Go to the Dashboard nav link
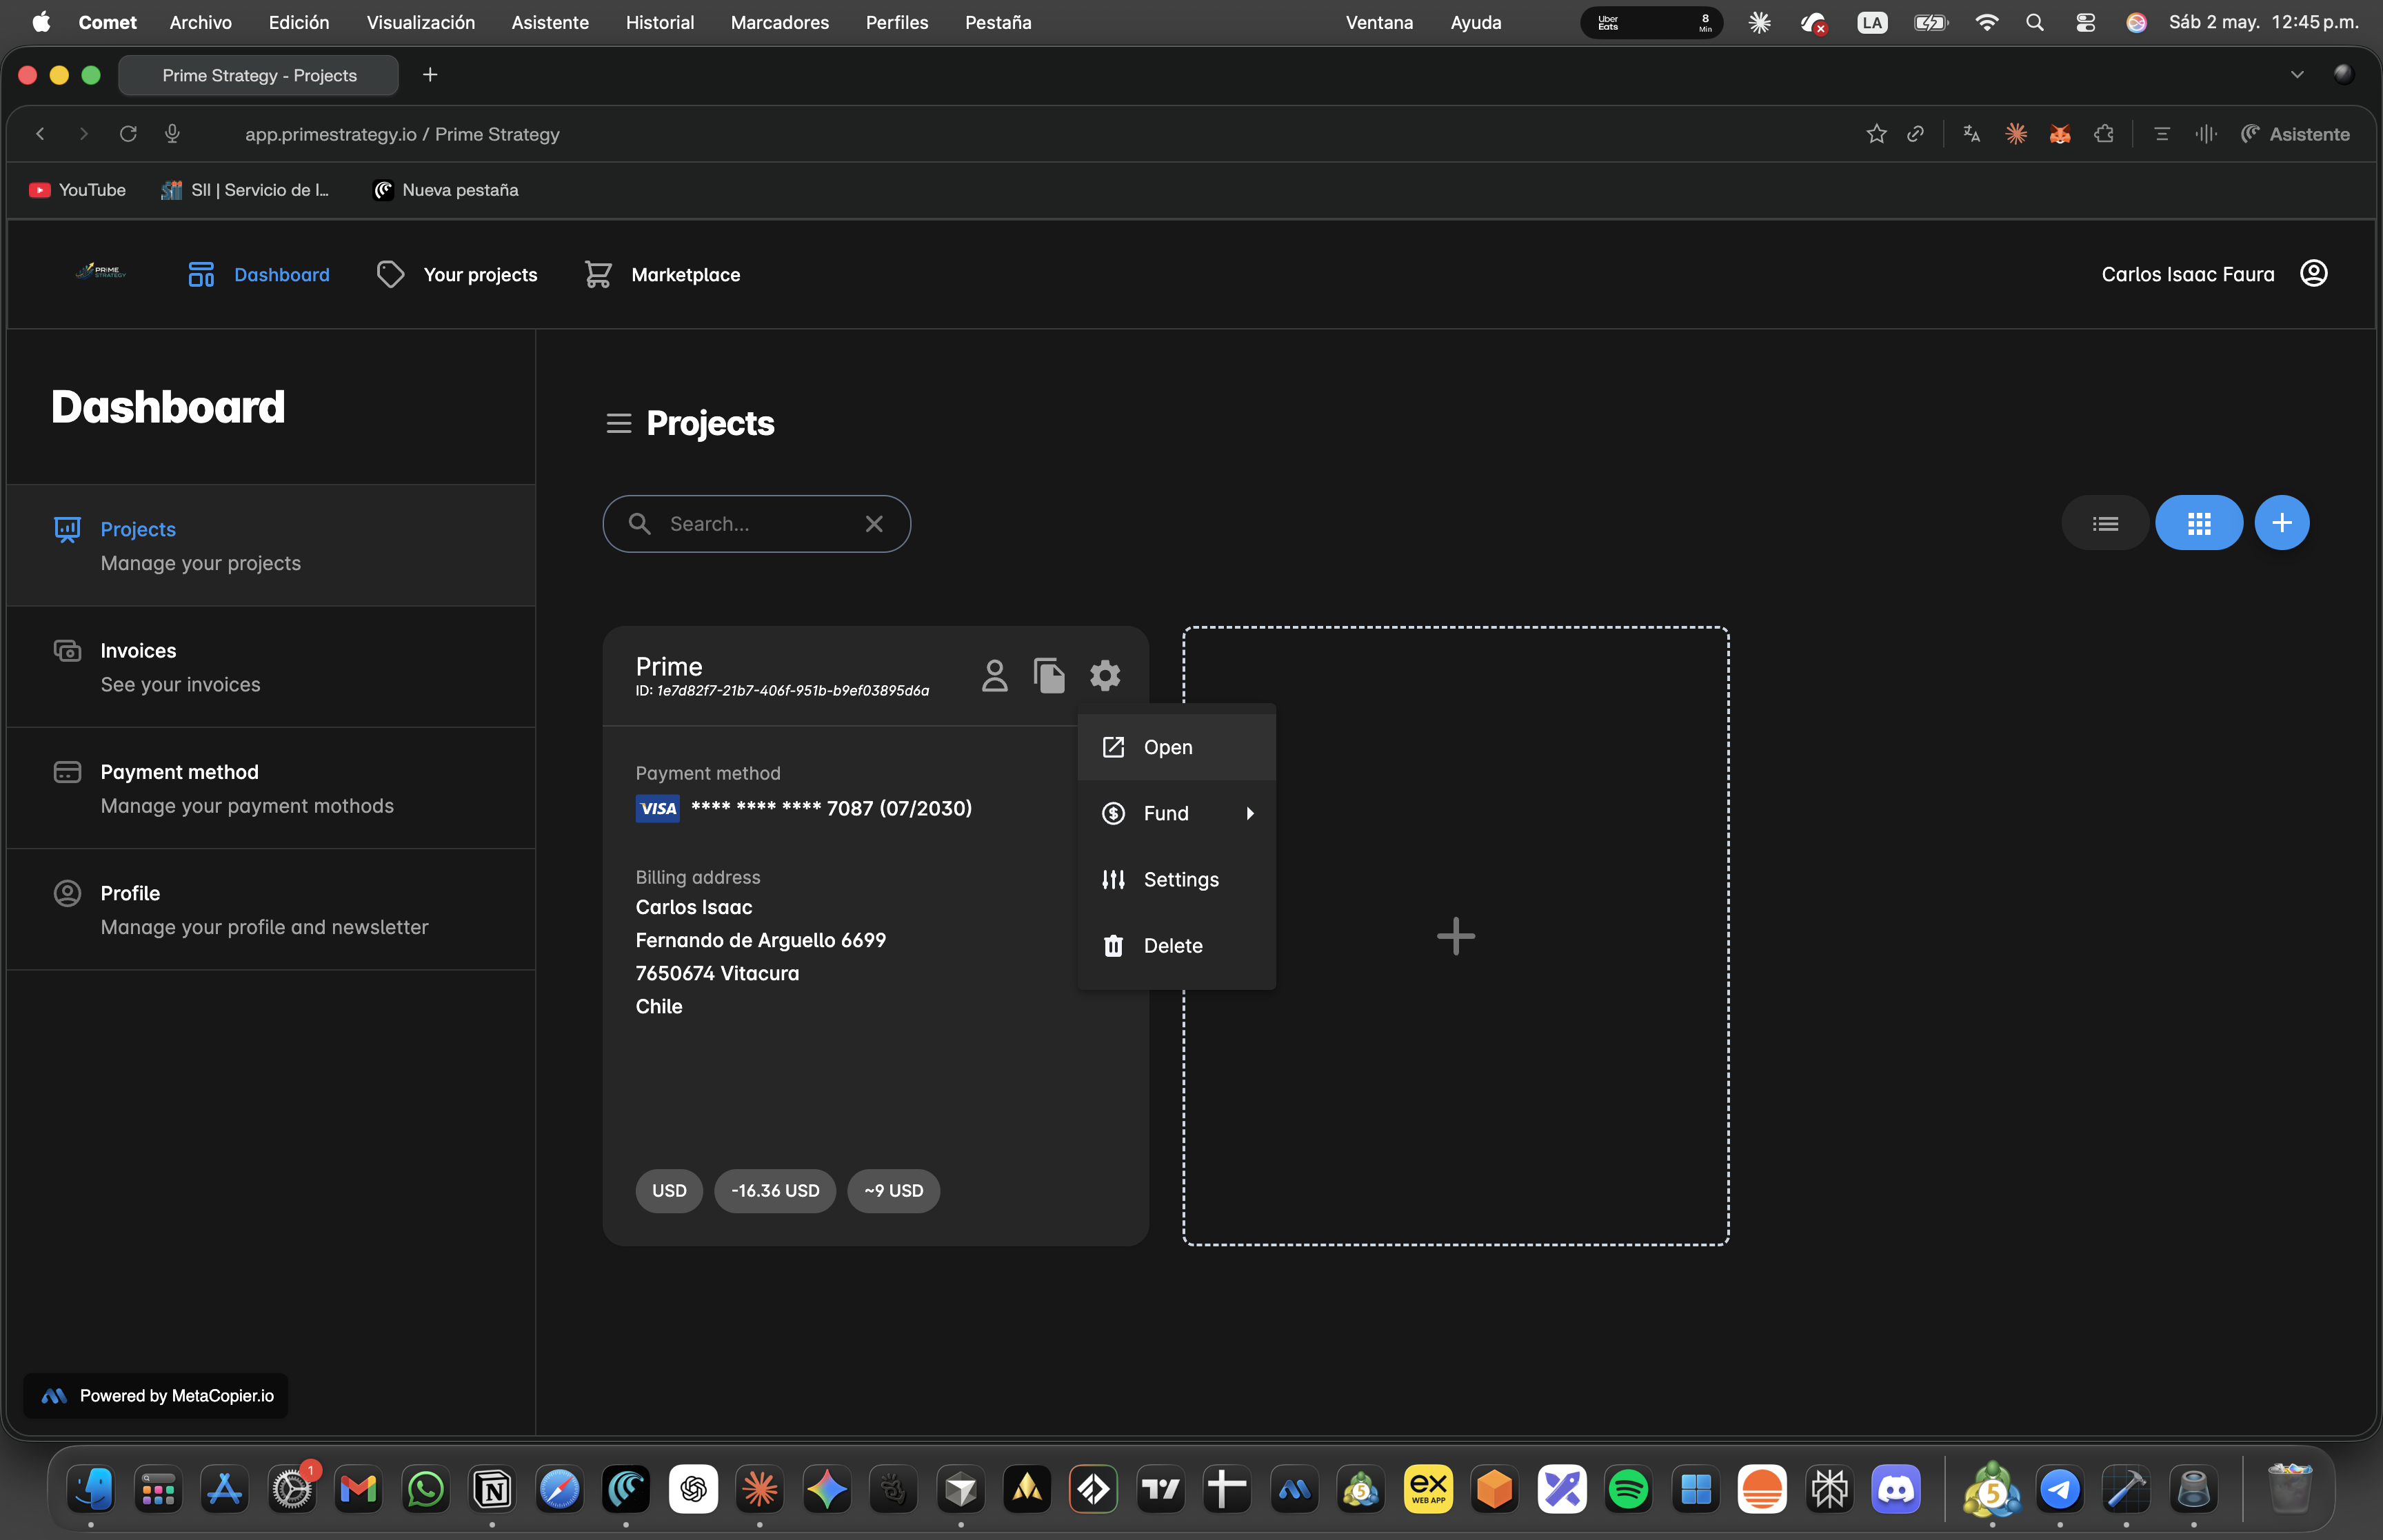2383x1540 pixels. (x=259, y=275)
